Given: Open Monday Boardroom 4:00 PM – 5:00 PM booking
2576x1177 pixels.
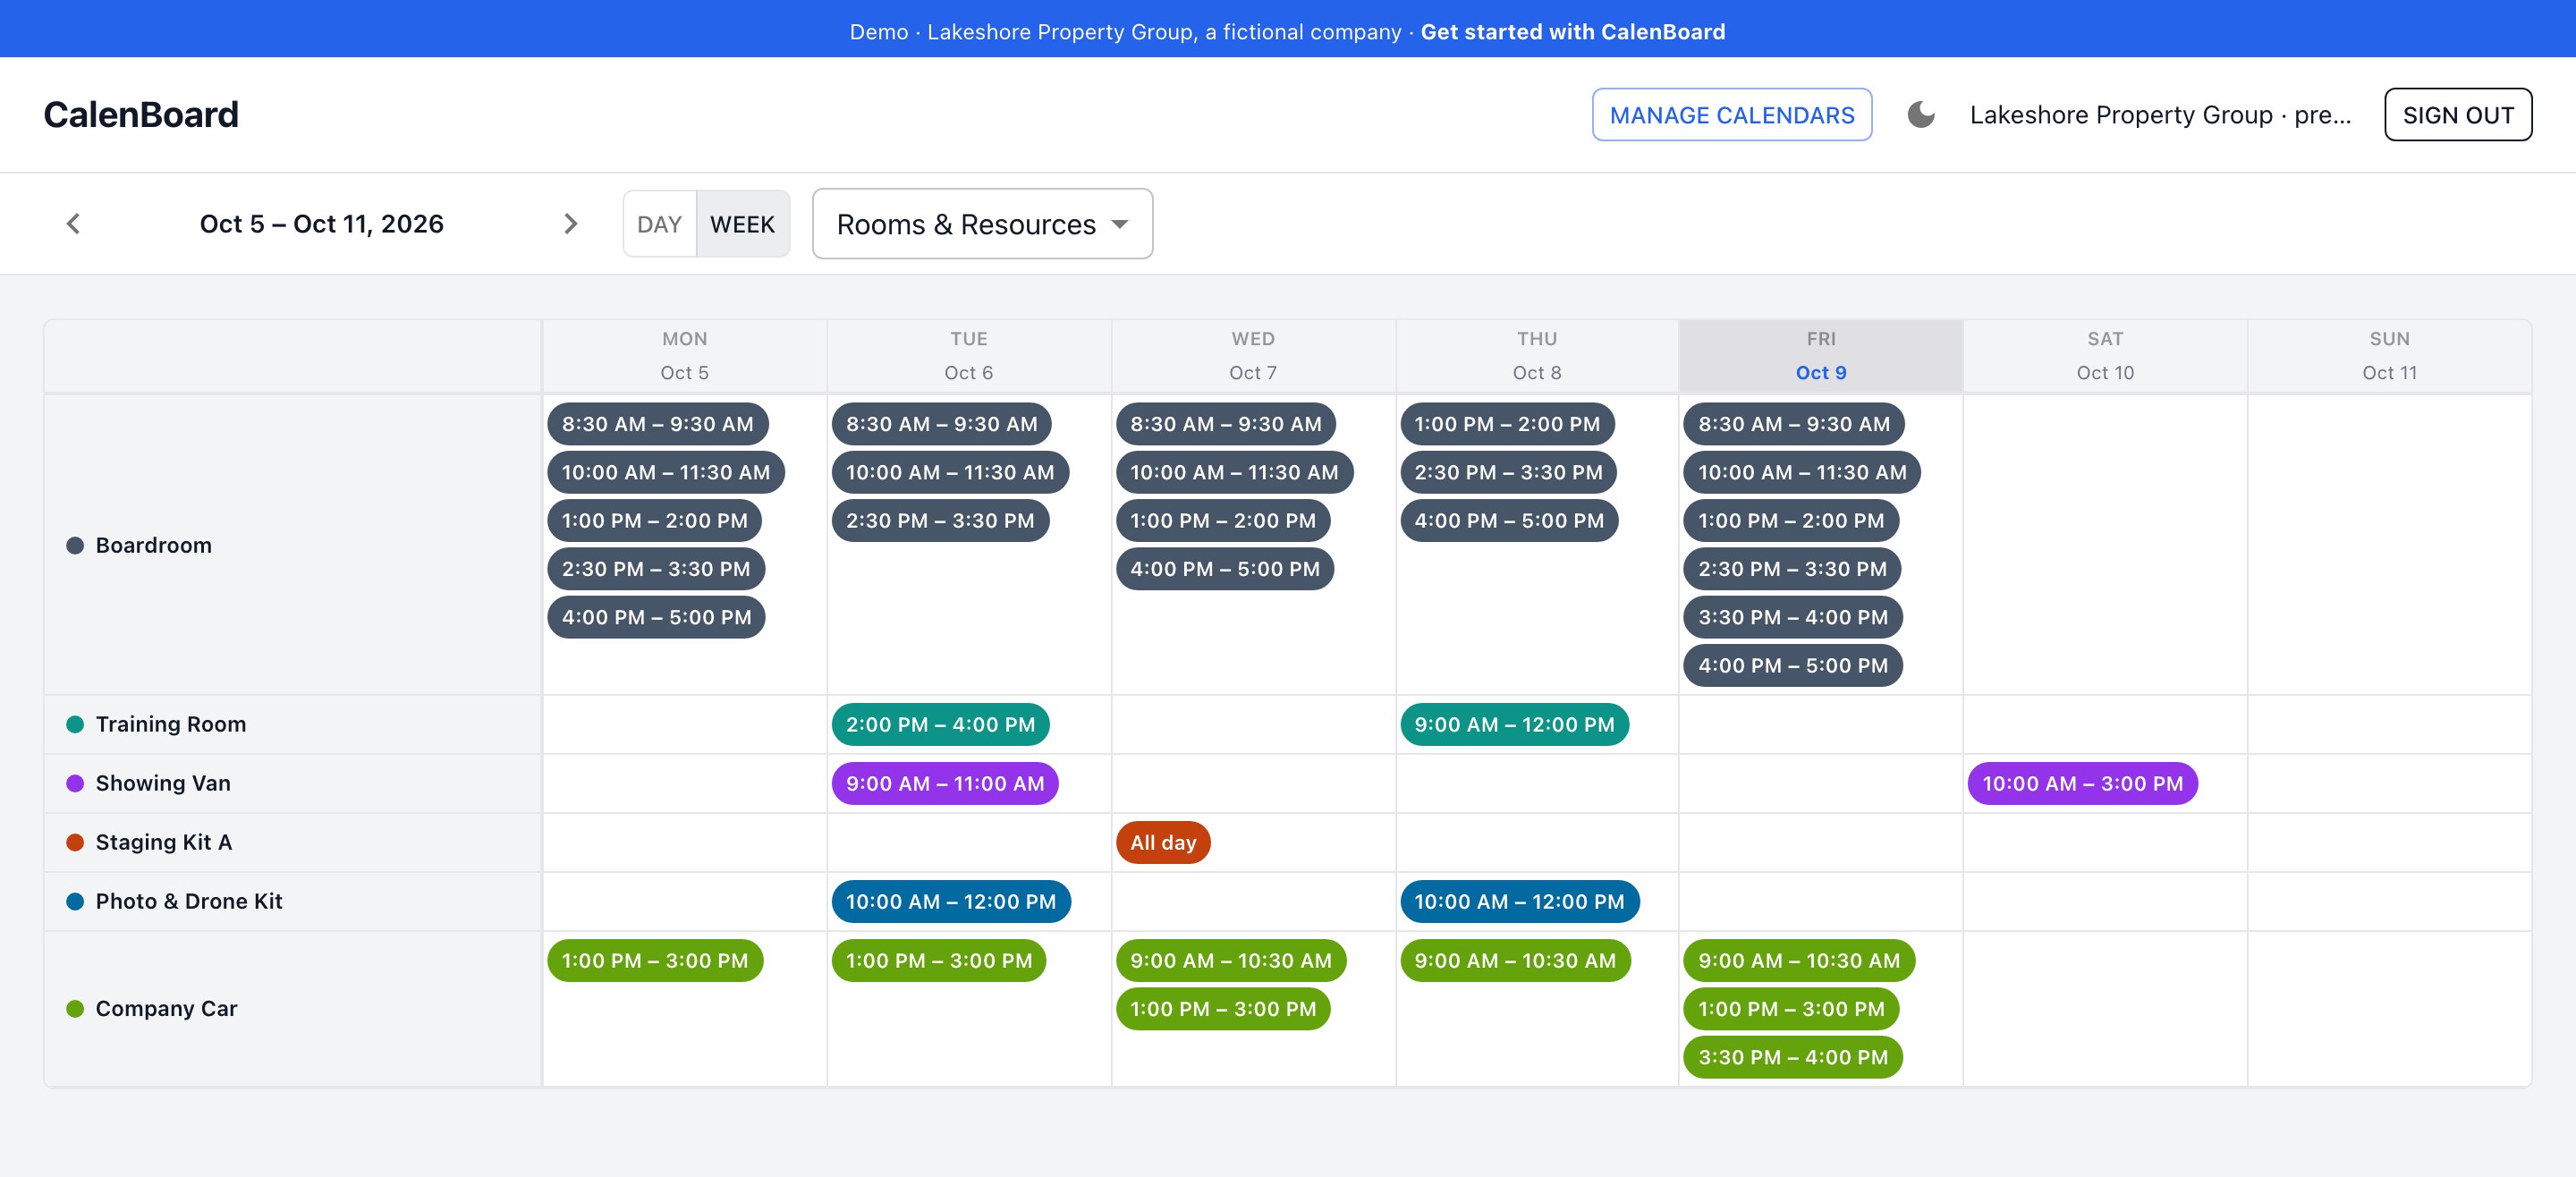Looking at the screenshot, I should pyautogui.click(x=656, y=617).
